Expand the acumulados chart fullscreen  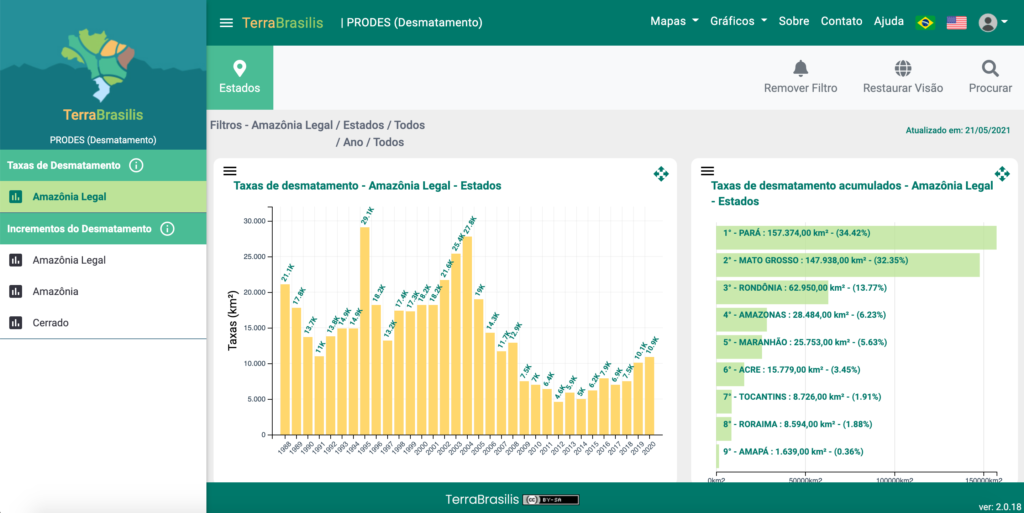pyautogui.click(x=1002, y=174)
